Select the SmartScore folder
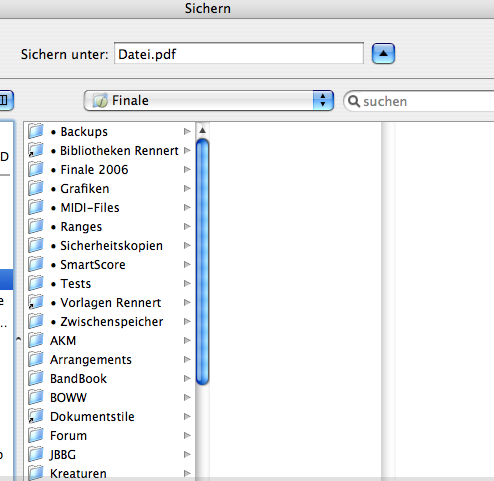Screen dimensions: 494x481 click(x=110, y=264)
